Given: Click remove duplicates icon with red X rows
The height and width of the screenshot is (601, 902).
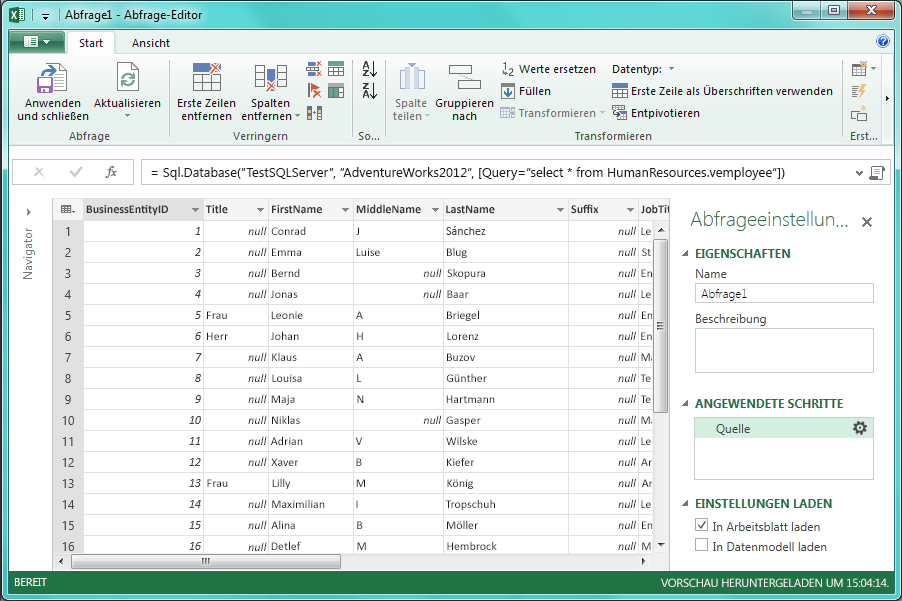Looking at the screenshot, I should pos(314,69).
